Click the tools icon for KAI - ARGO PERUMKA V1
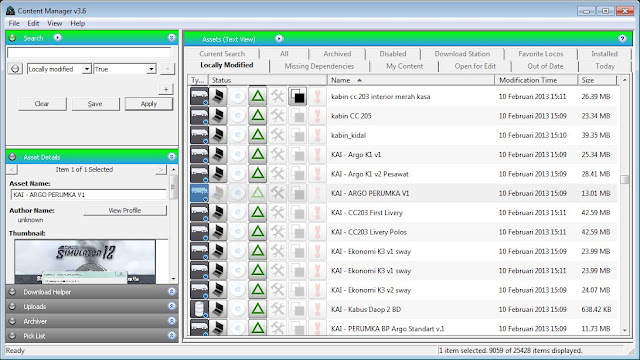 tap(278, 193)
